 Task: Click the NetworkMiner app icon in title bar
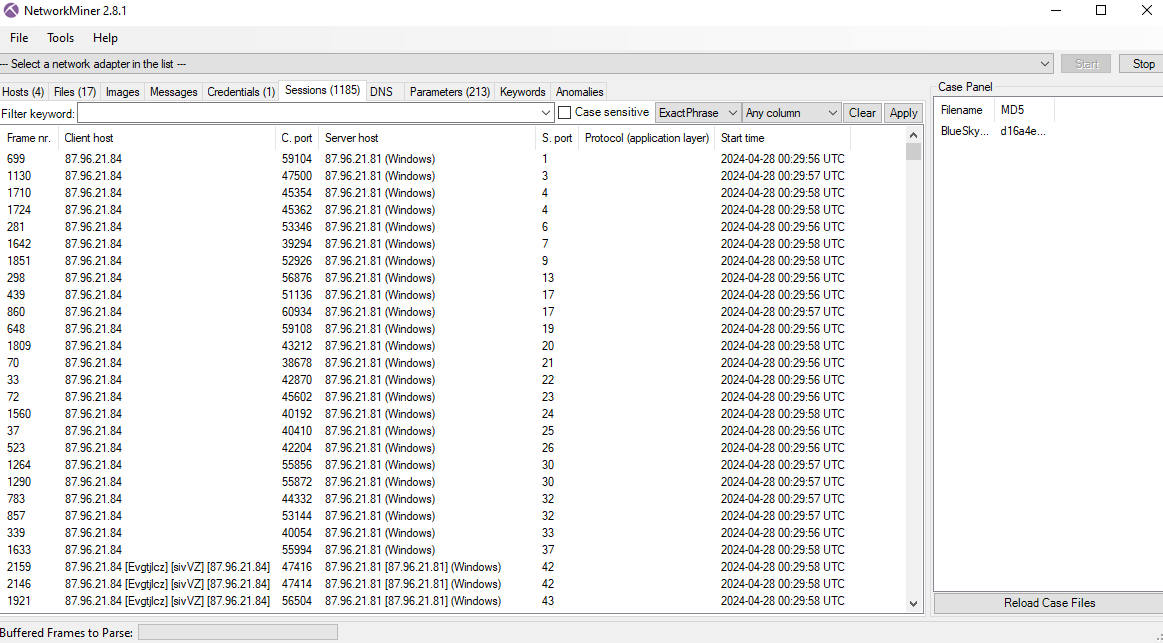[x=11, y=11]
